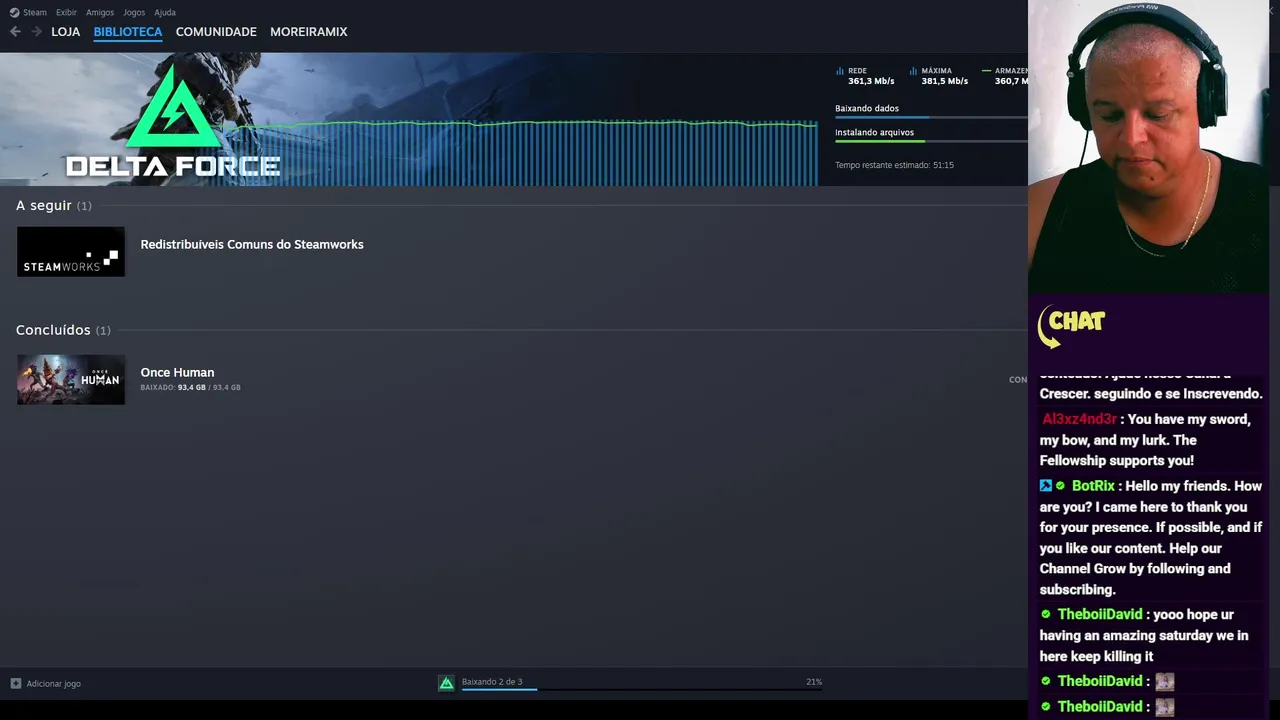Click the Delta Force icon in the status bar
Screen dimensions: 1280x720
[447, 683]
